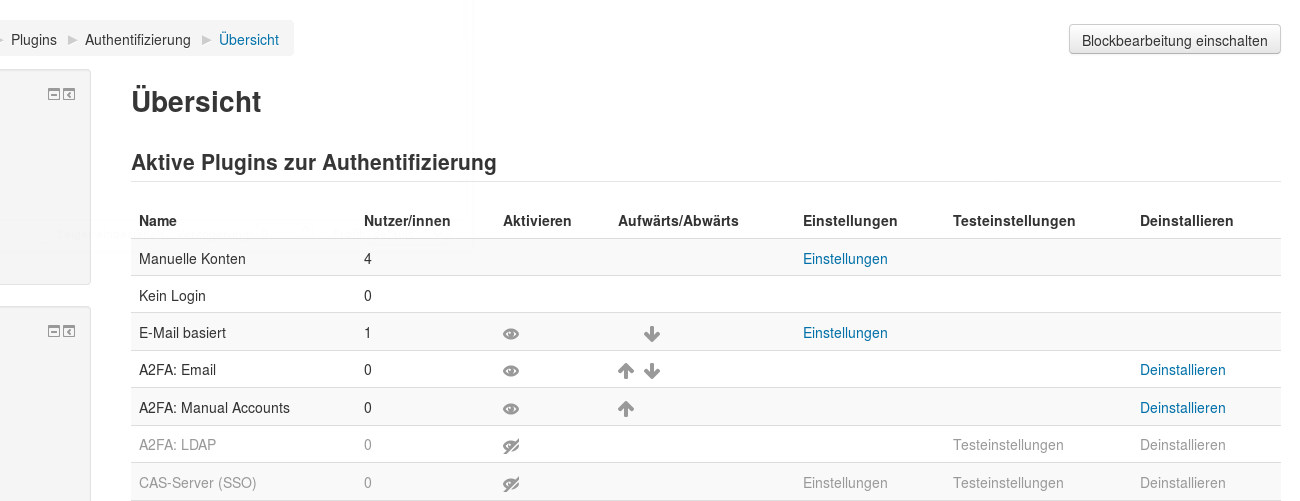
Task: Disable the E-Mail basiert plugin
Action: (x=511, y=334)
